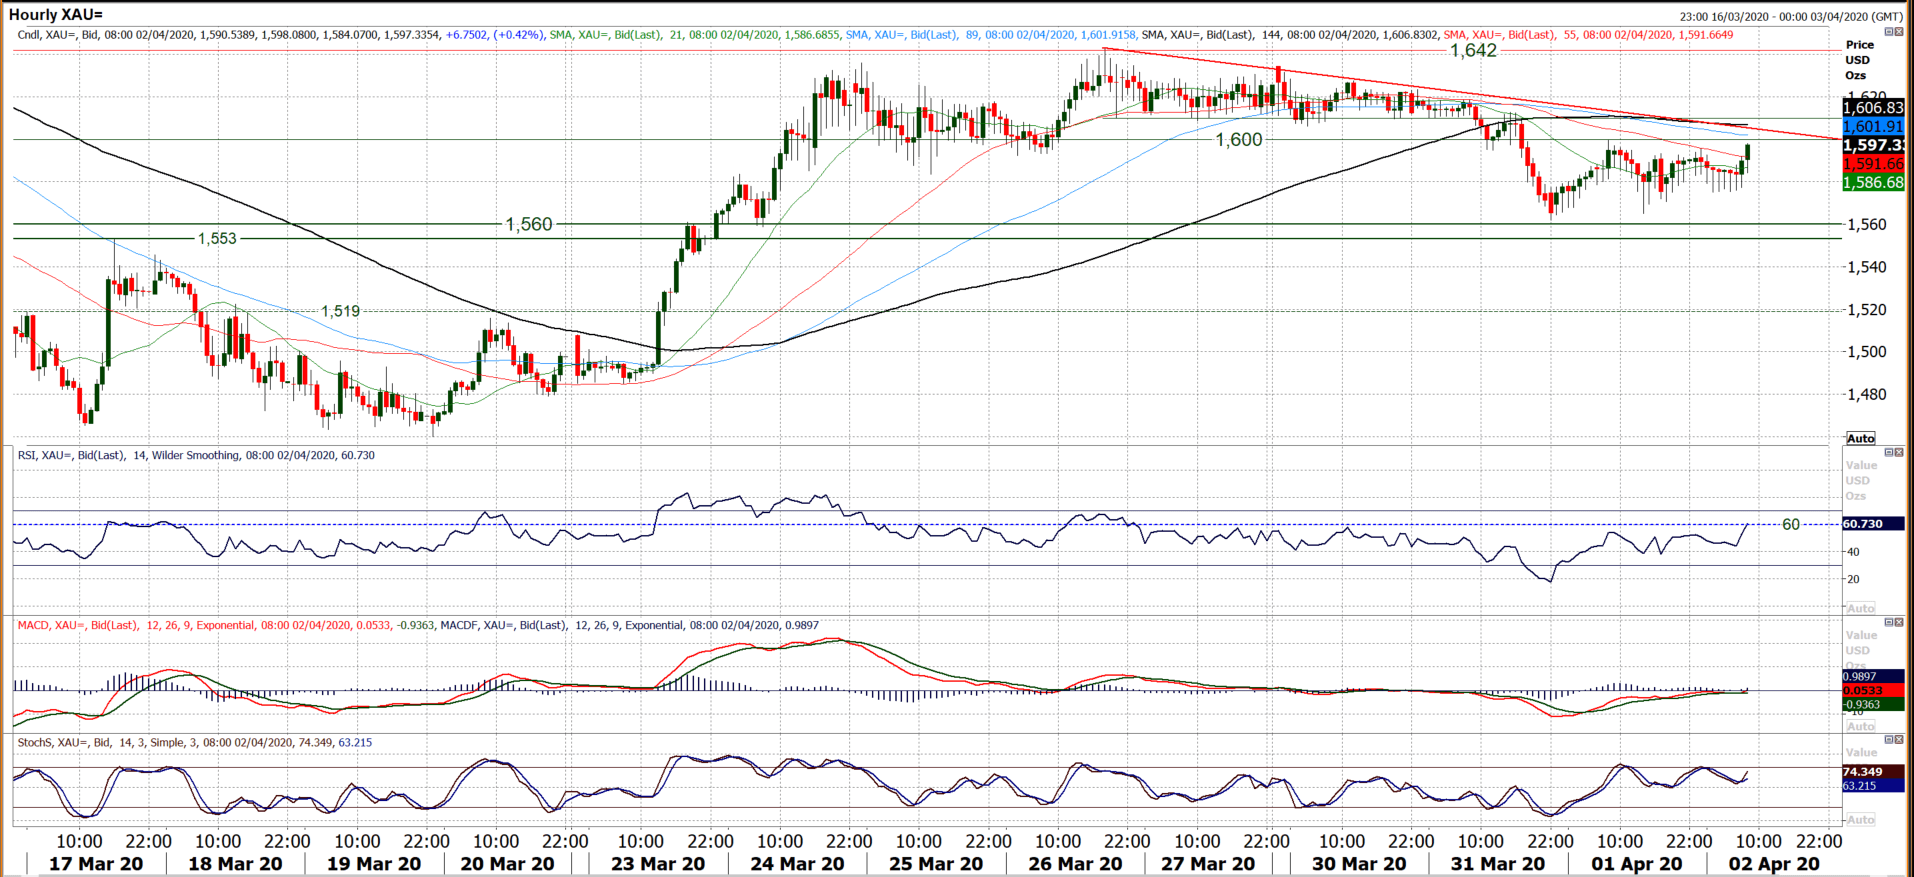Click the 1,597.33 last price tag

coord(1873,146)
